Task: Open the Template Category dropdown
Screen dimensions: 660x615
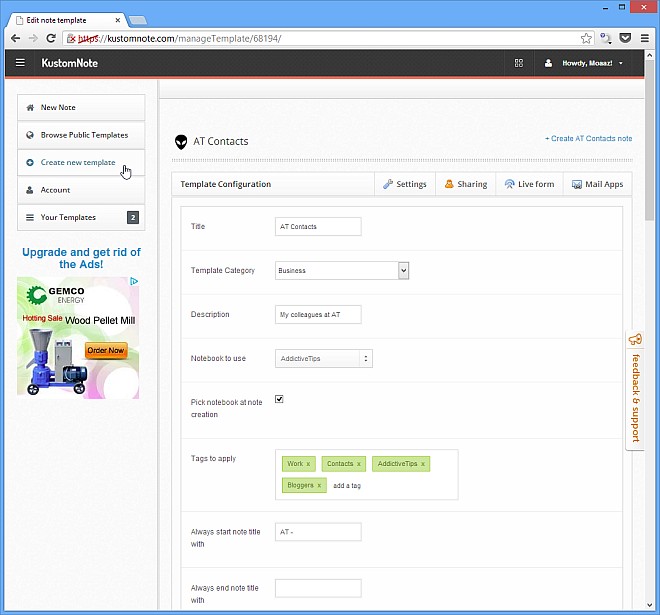Action: click(342, 270)
